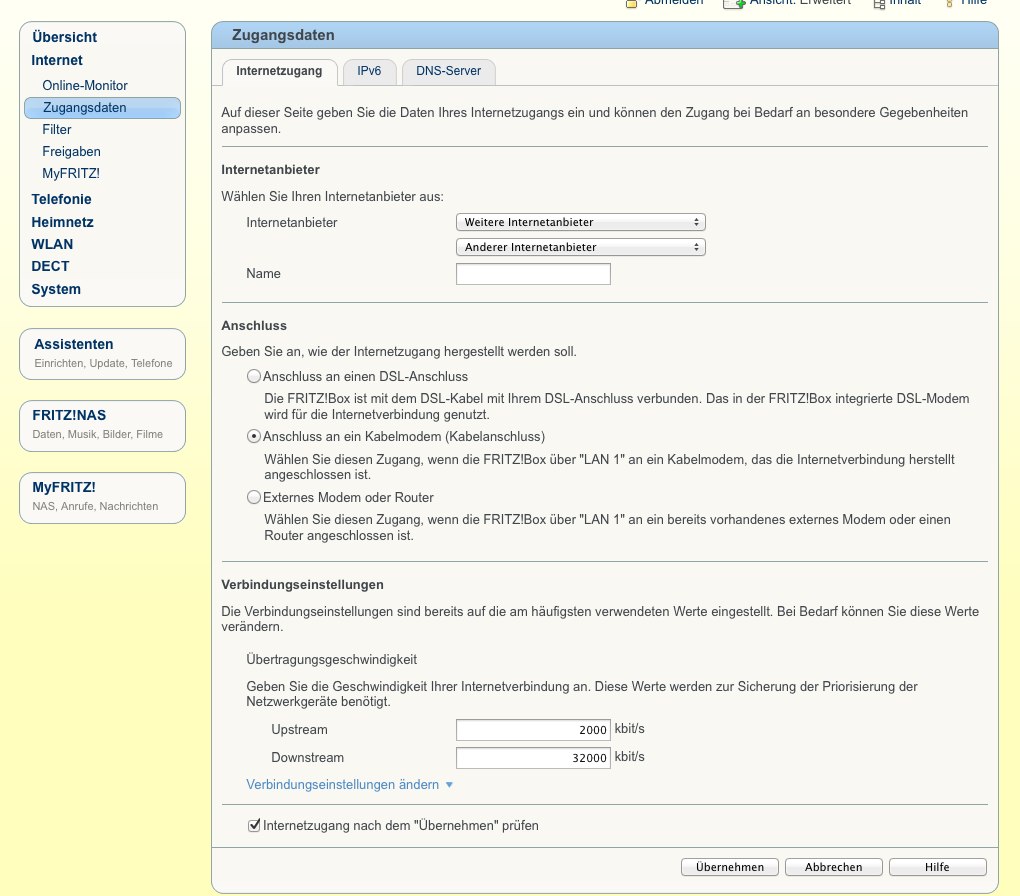1020x896 pixels.
Task: Go to Freigaben in the sidebar
Action: (x=72, y=152)
